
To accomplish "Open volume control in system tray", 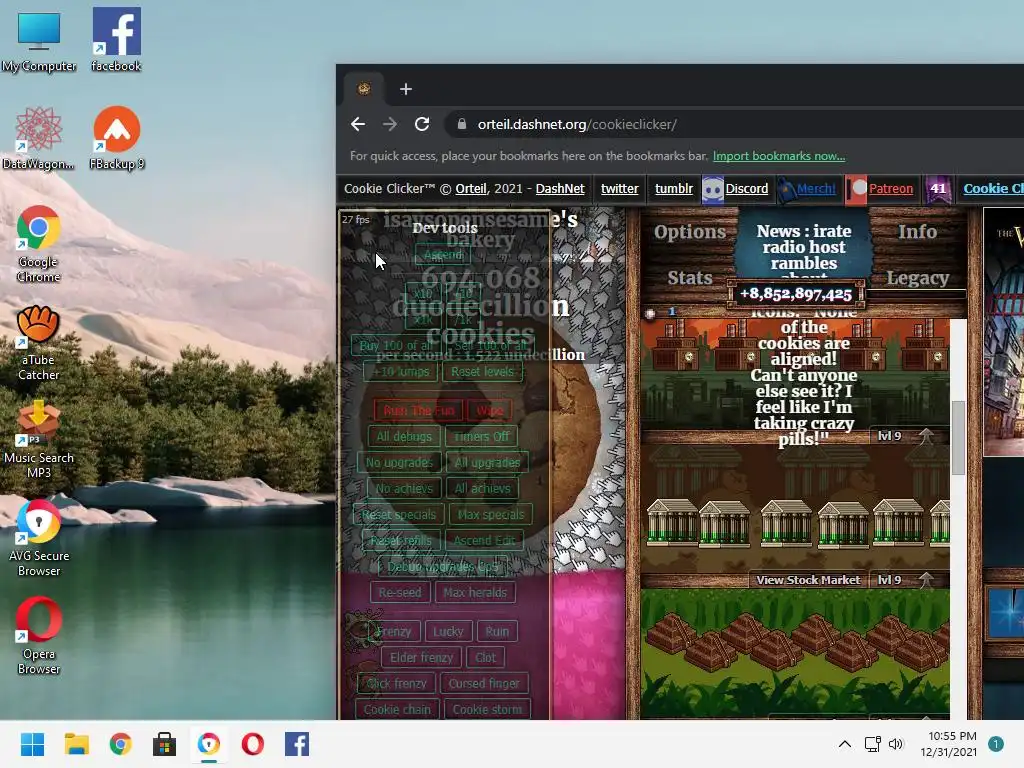I will [x=896, y=744].
